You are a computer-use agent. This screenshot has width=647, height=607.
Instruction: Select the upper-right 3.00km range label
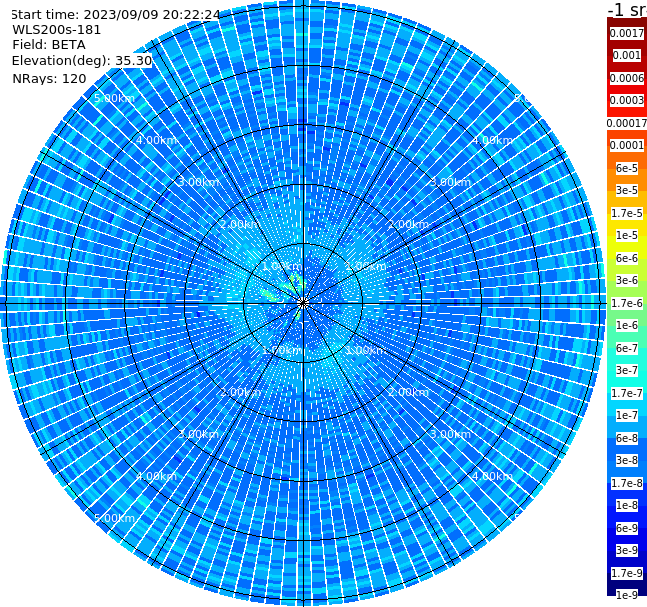tap(450, 182)
